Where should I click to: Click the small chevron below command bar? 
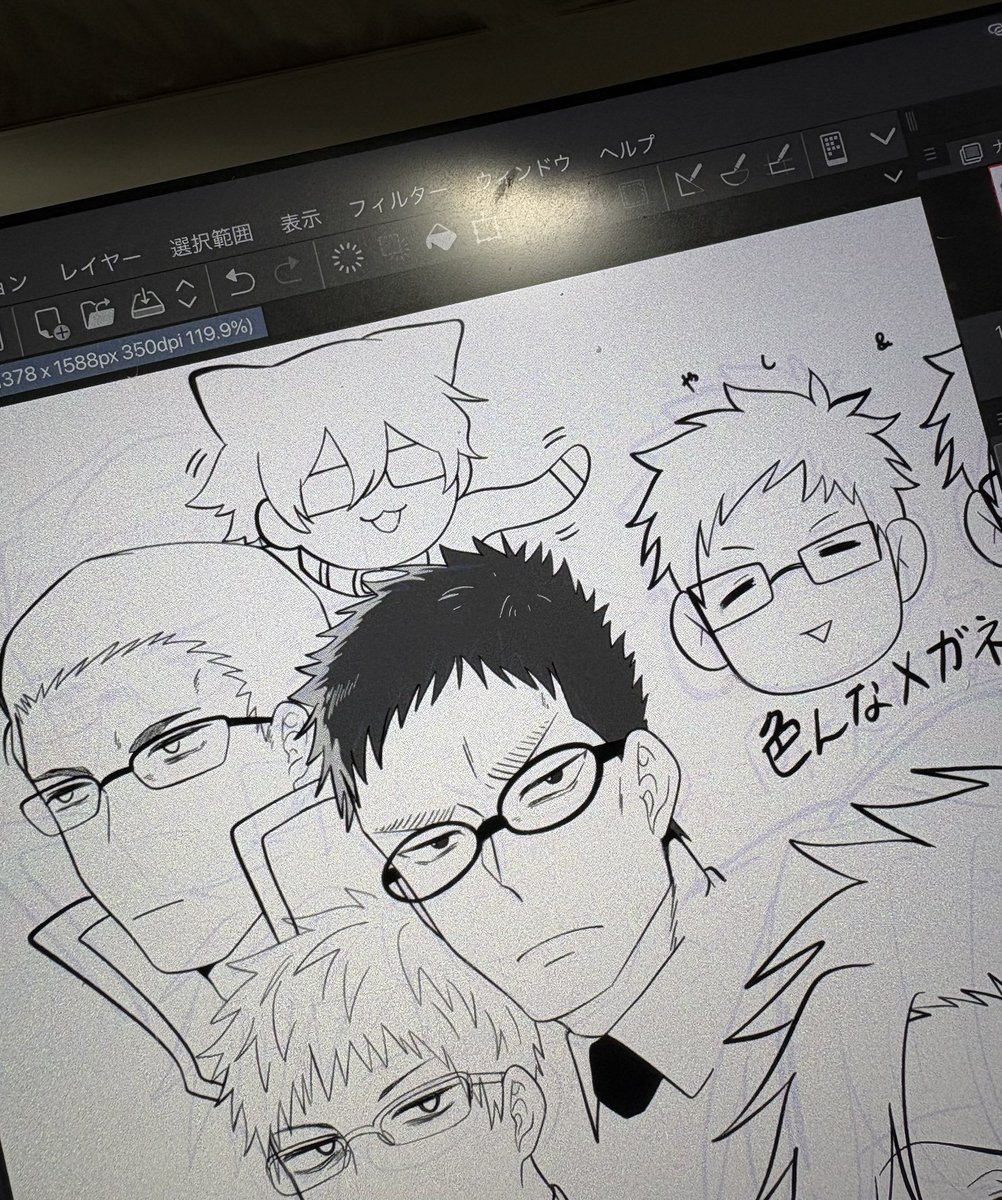coord(892,176)
